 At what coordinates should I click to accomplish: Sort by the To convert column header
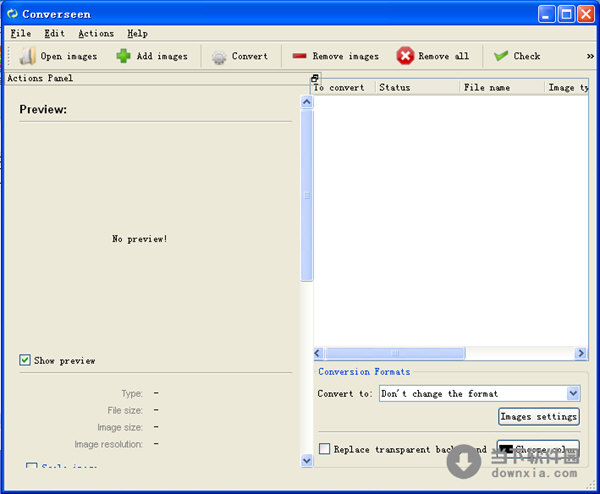coord(343,88)
